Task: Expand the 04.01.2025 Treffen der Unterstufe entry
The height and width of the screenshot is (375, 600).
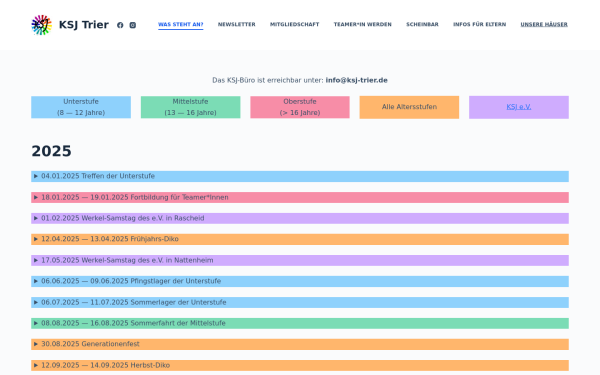Action: [x=300, y=176]
